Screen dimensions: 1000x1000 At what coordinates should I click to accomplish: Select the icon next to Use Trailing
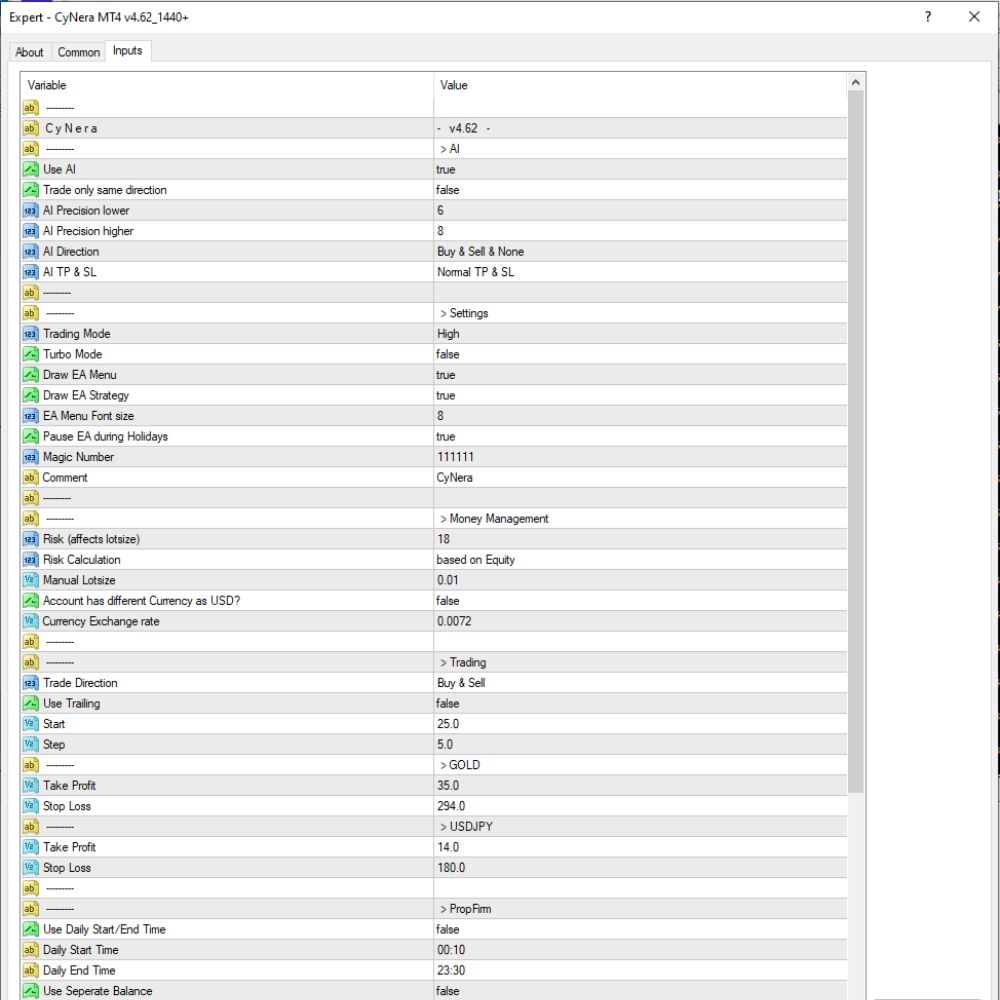pyautogui.click(x=31, y=703)
